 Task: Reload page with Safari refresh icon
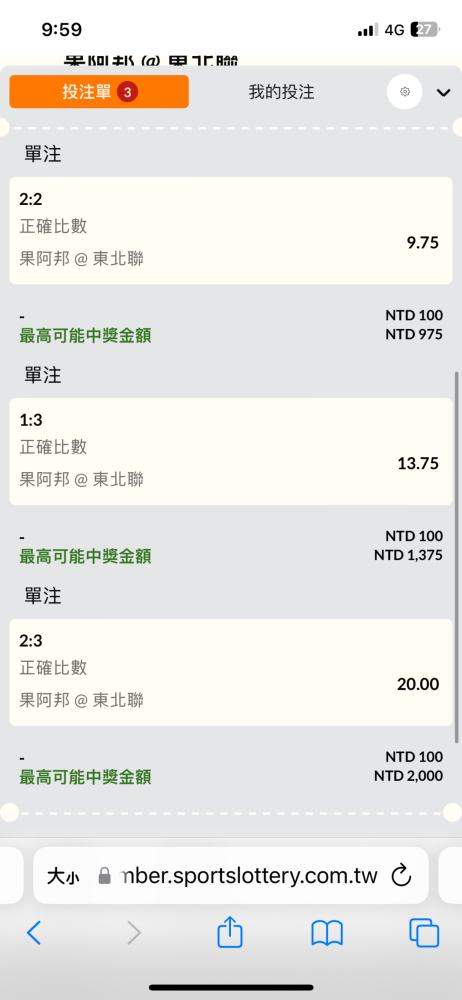[401, 876]
